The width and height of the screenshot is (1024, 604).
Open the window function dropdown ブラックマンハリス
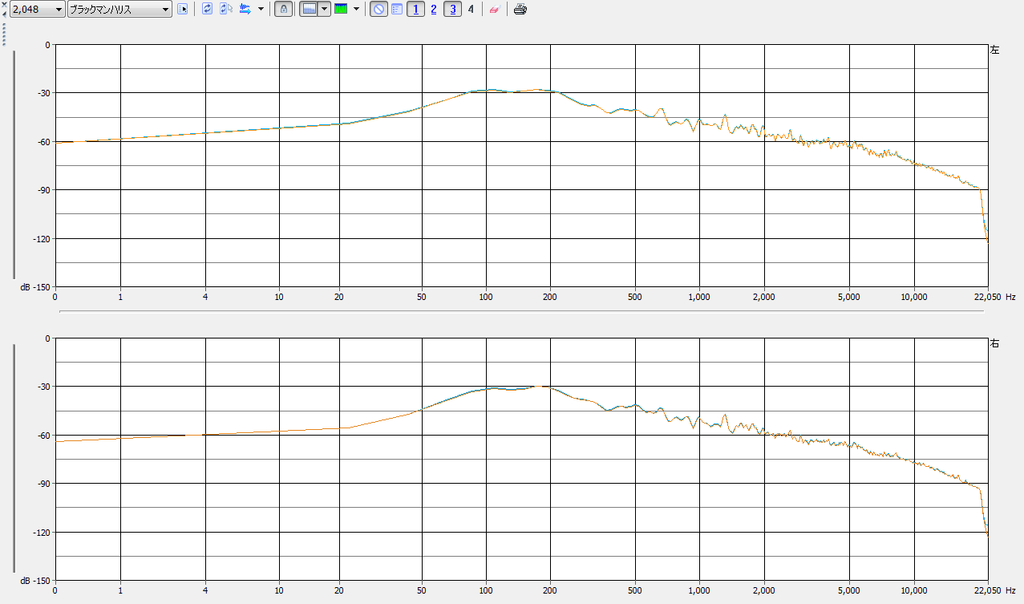tap(120, 9)
